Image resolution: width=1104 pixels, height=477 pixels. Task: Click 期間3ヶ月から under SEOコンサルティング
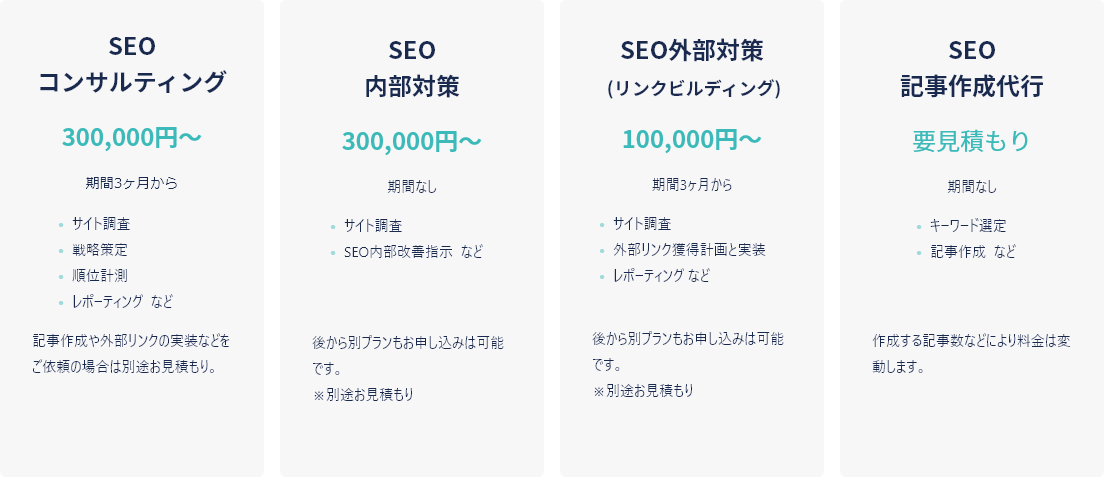(x=132, y=183)
